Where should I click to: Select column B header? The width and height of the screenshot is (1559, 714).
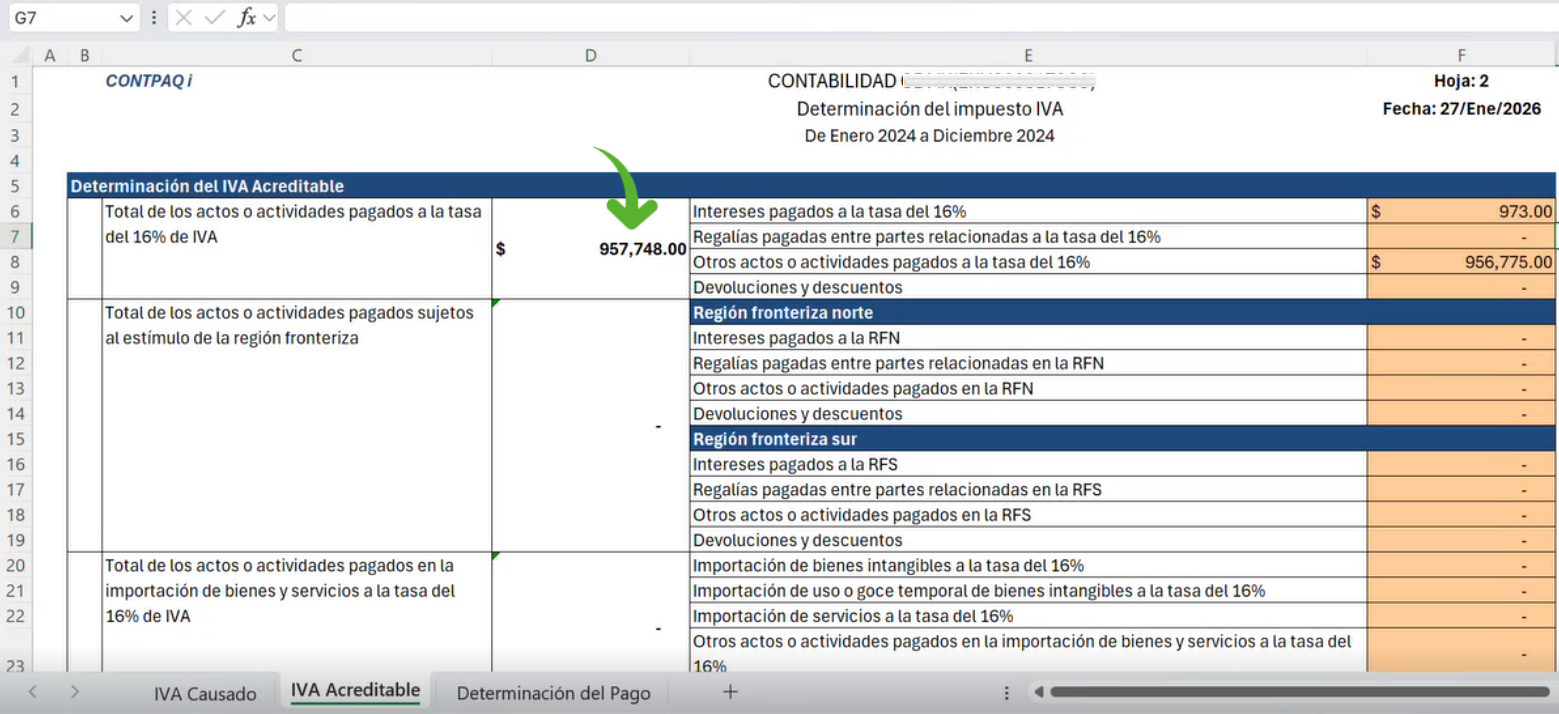point(84,56)
